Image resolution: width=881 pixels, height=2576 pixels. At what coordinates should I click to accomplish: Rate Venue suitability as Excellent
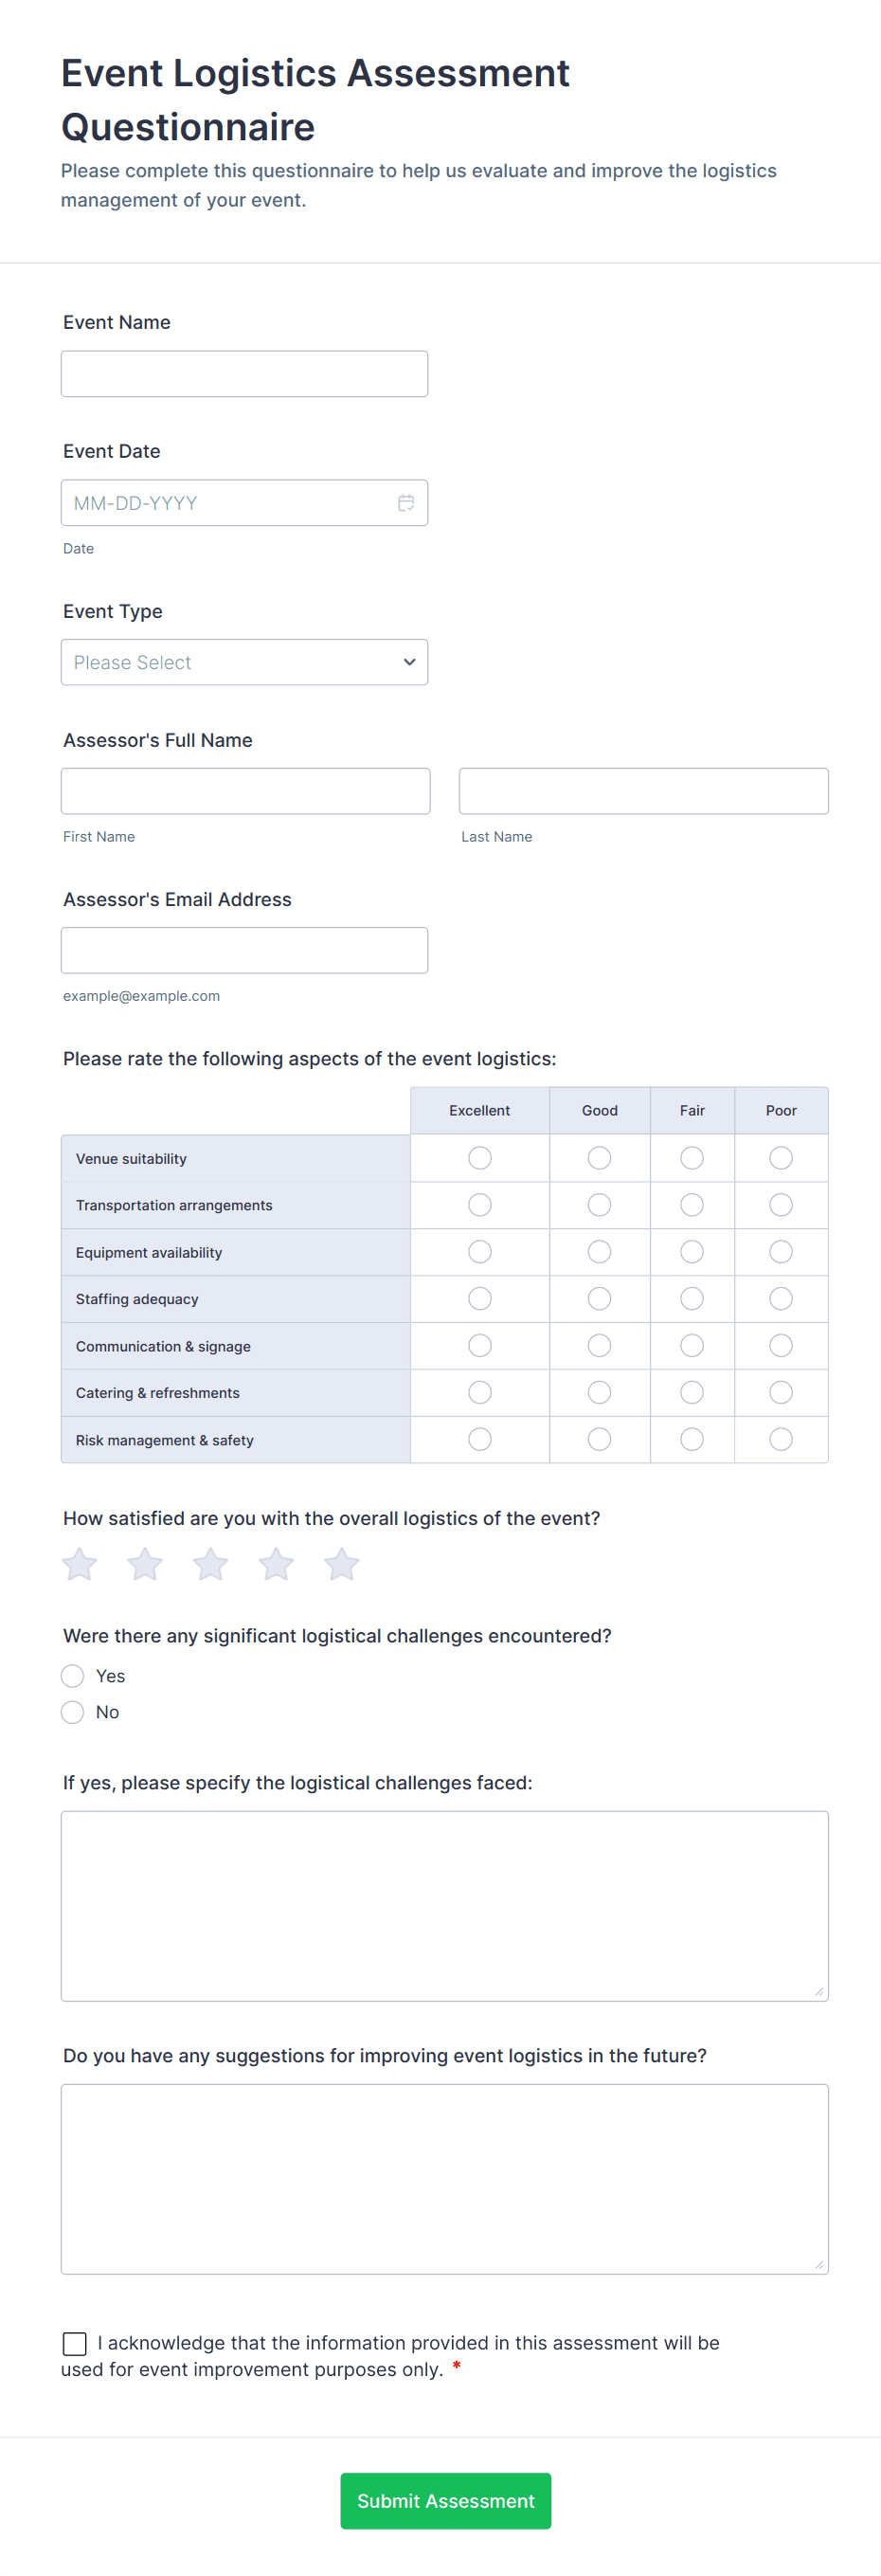[480, 1158]
